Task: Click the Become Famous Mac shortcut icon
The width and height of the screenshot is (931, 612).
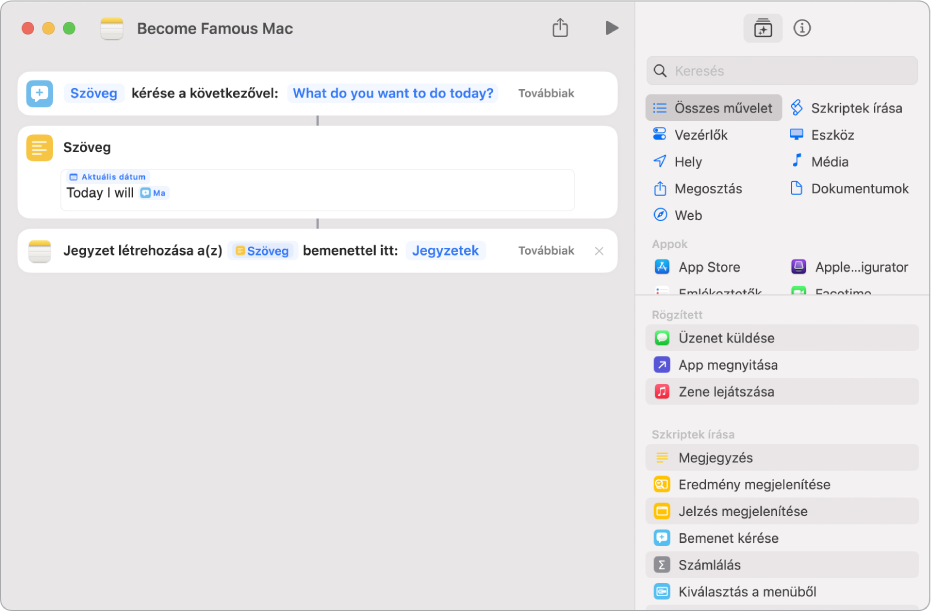Action: click(x=112, y=28)
